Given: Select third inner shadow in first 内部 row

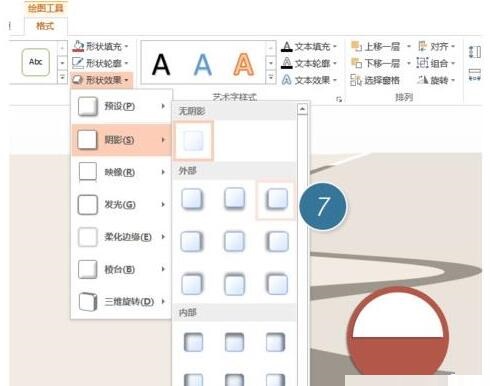Looking at the screenshot, I should 276,342.
